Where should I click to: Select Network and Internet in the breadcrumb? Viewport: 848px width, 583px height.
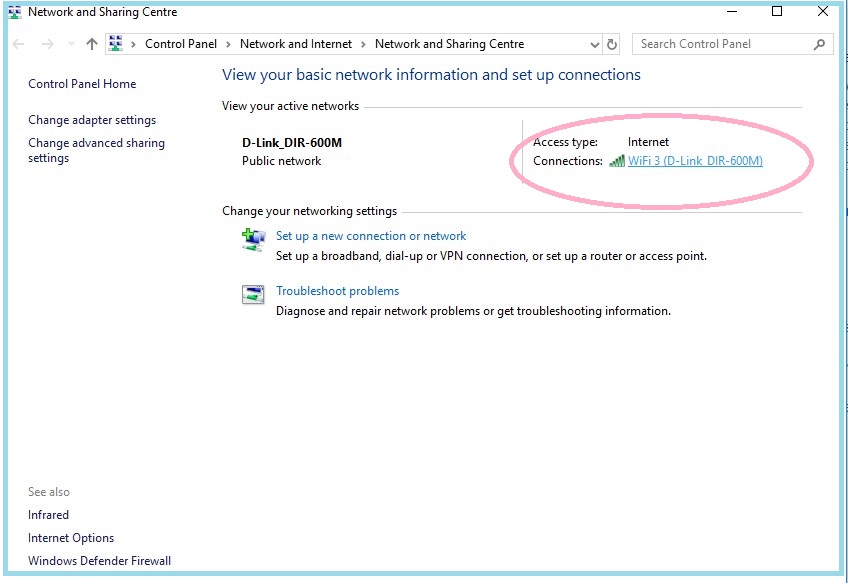[296, 44]
